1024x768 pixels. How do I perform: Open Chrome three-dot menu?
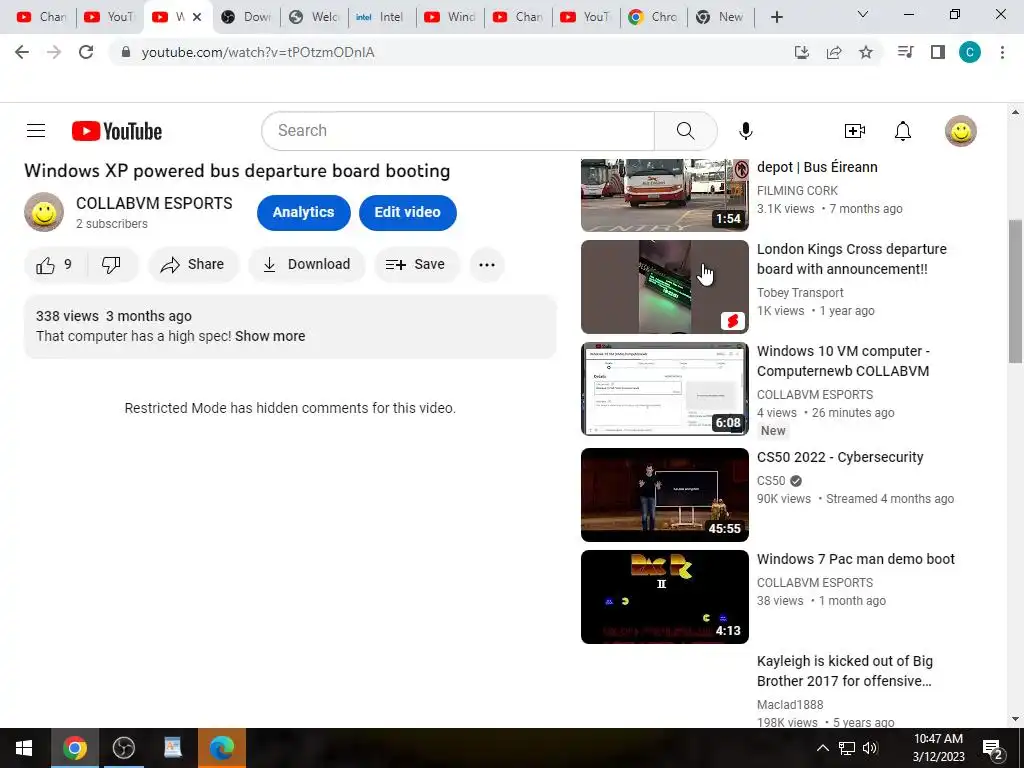[x=1002, y=52]
